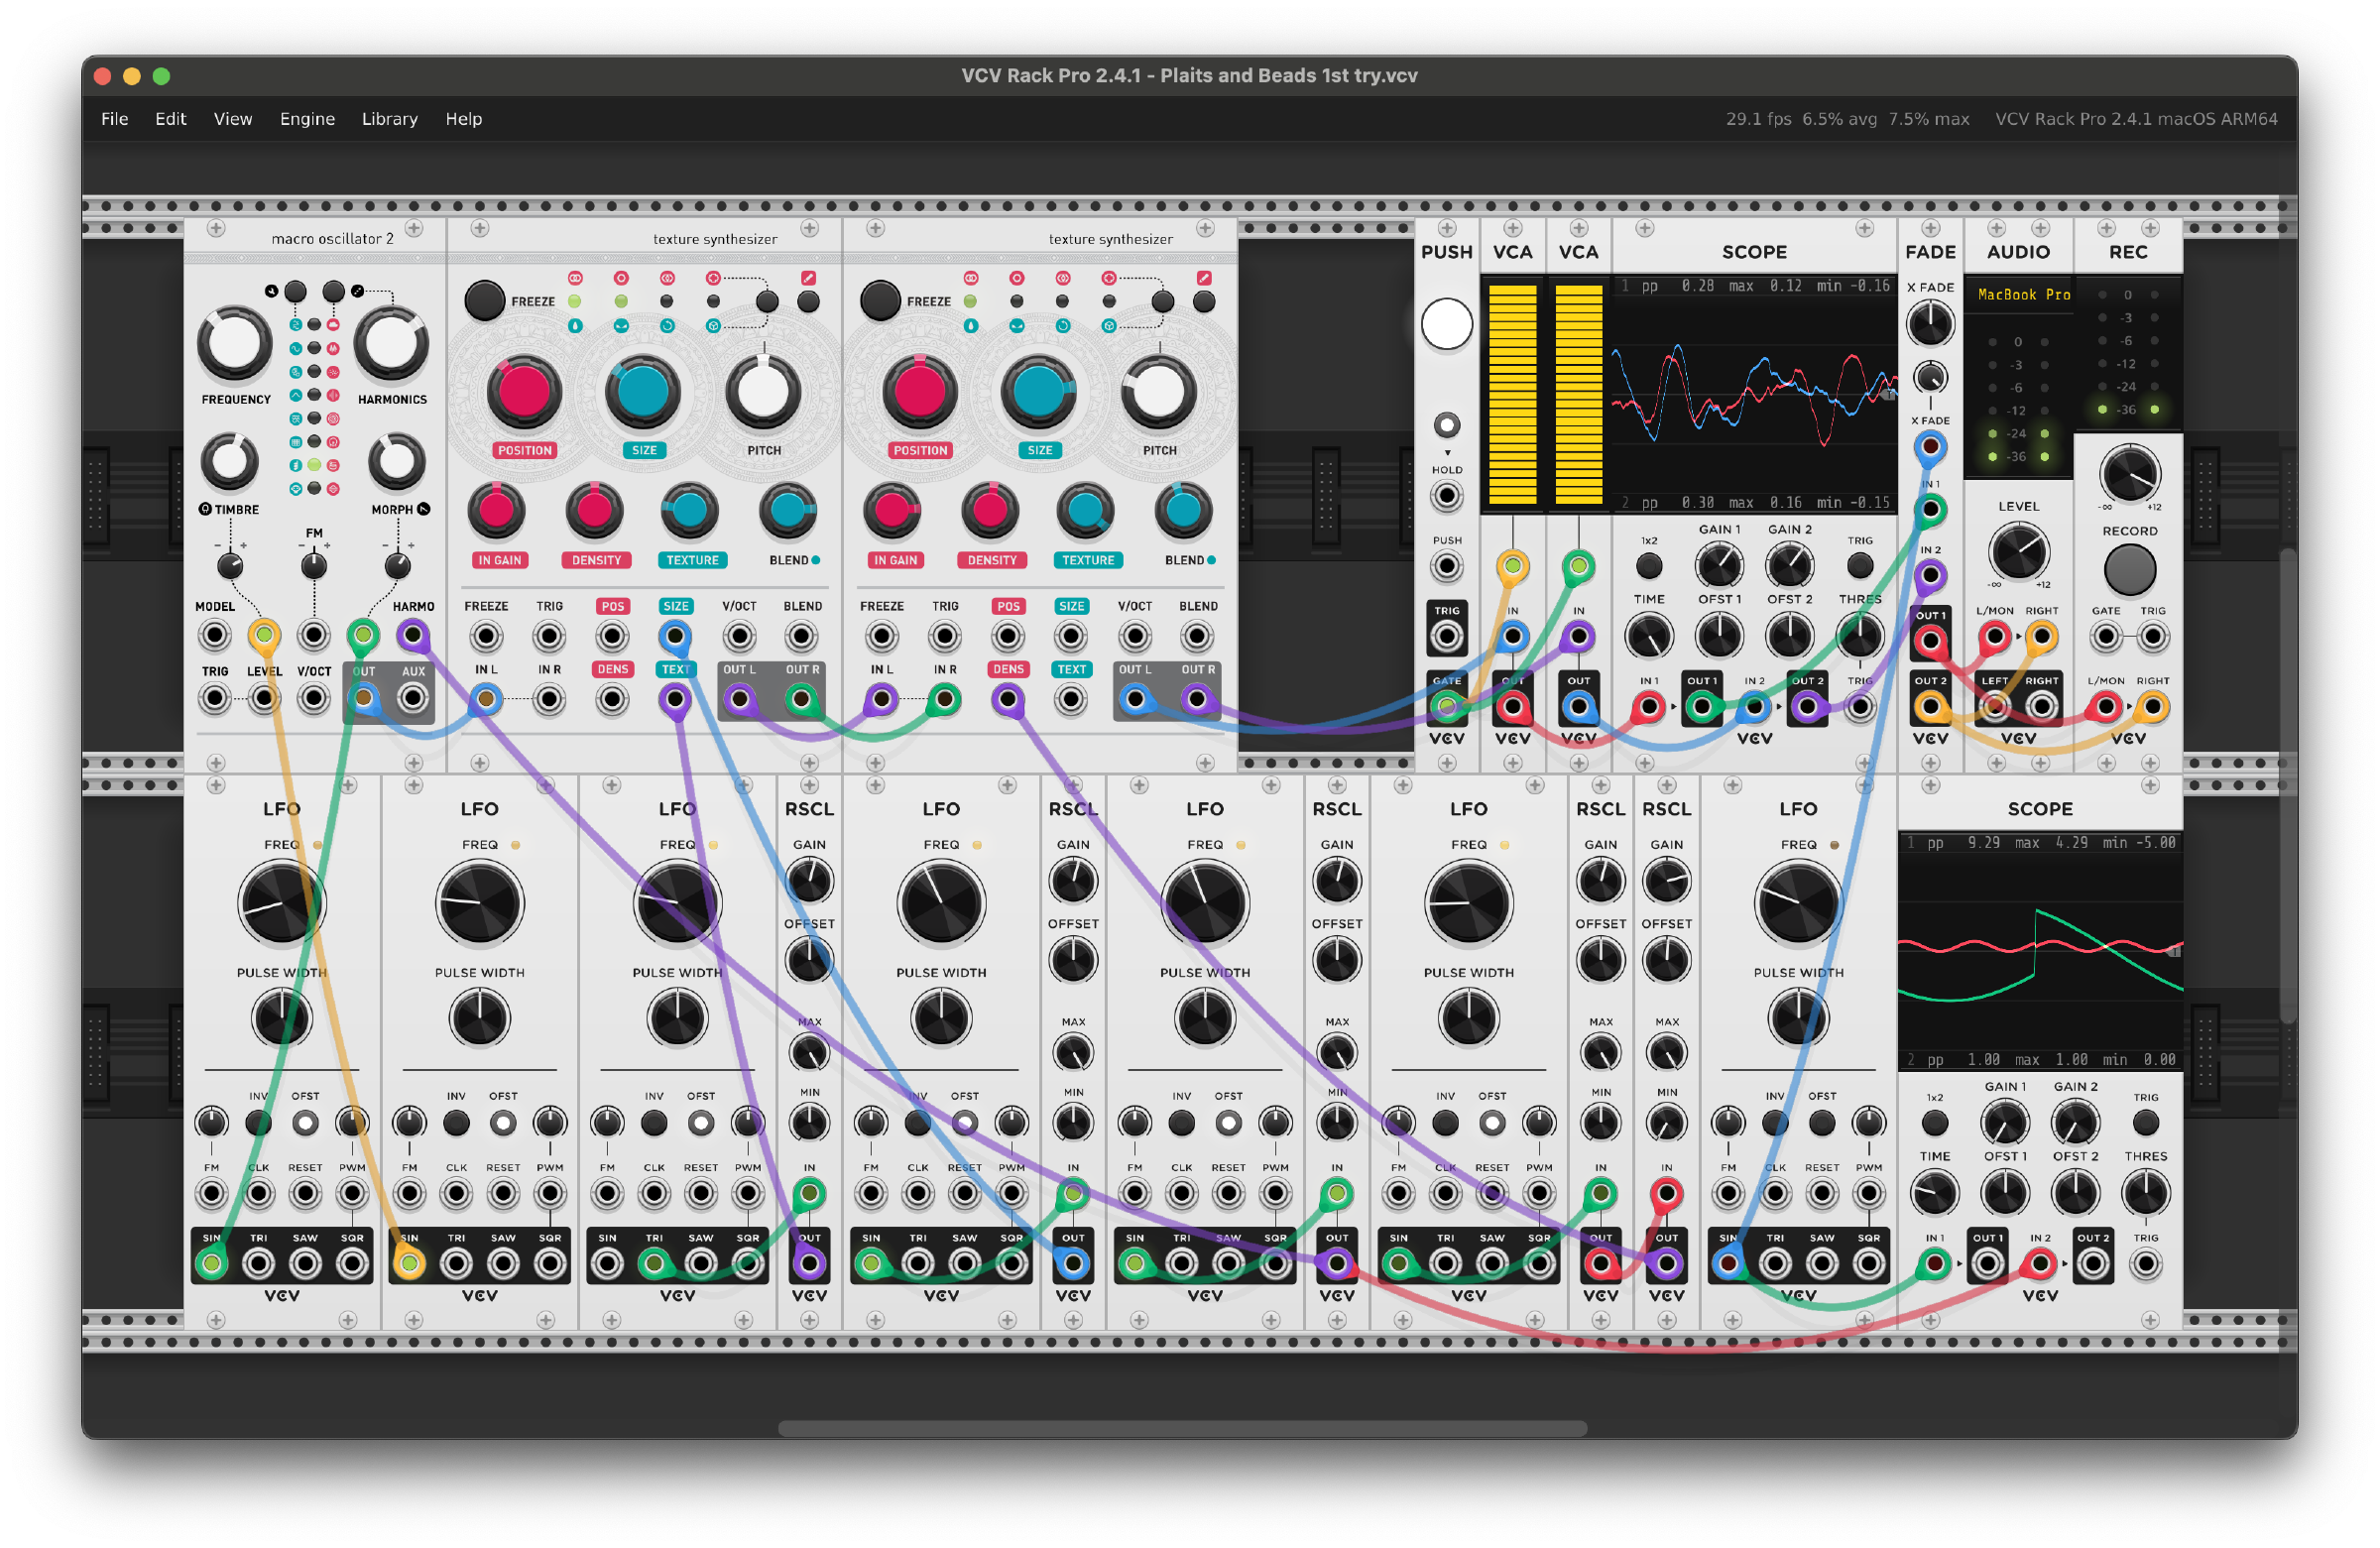
Task: Click the FREEZE gate jack on left texture synthesizer
Action: point(486,637)
